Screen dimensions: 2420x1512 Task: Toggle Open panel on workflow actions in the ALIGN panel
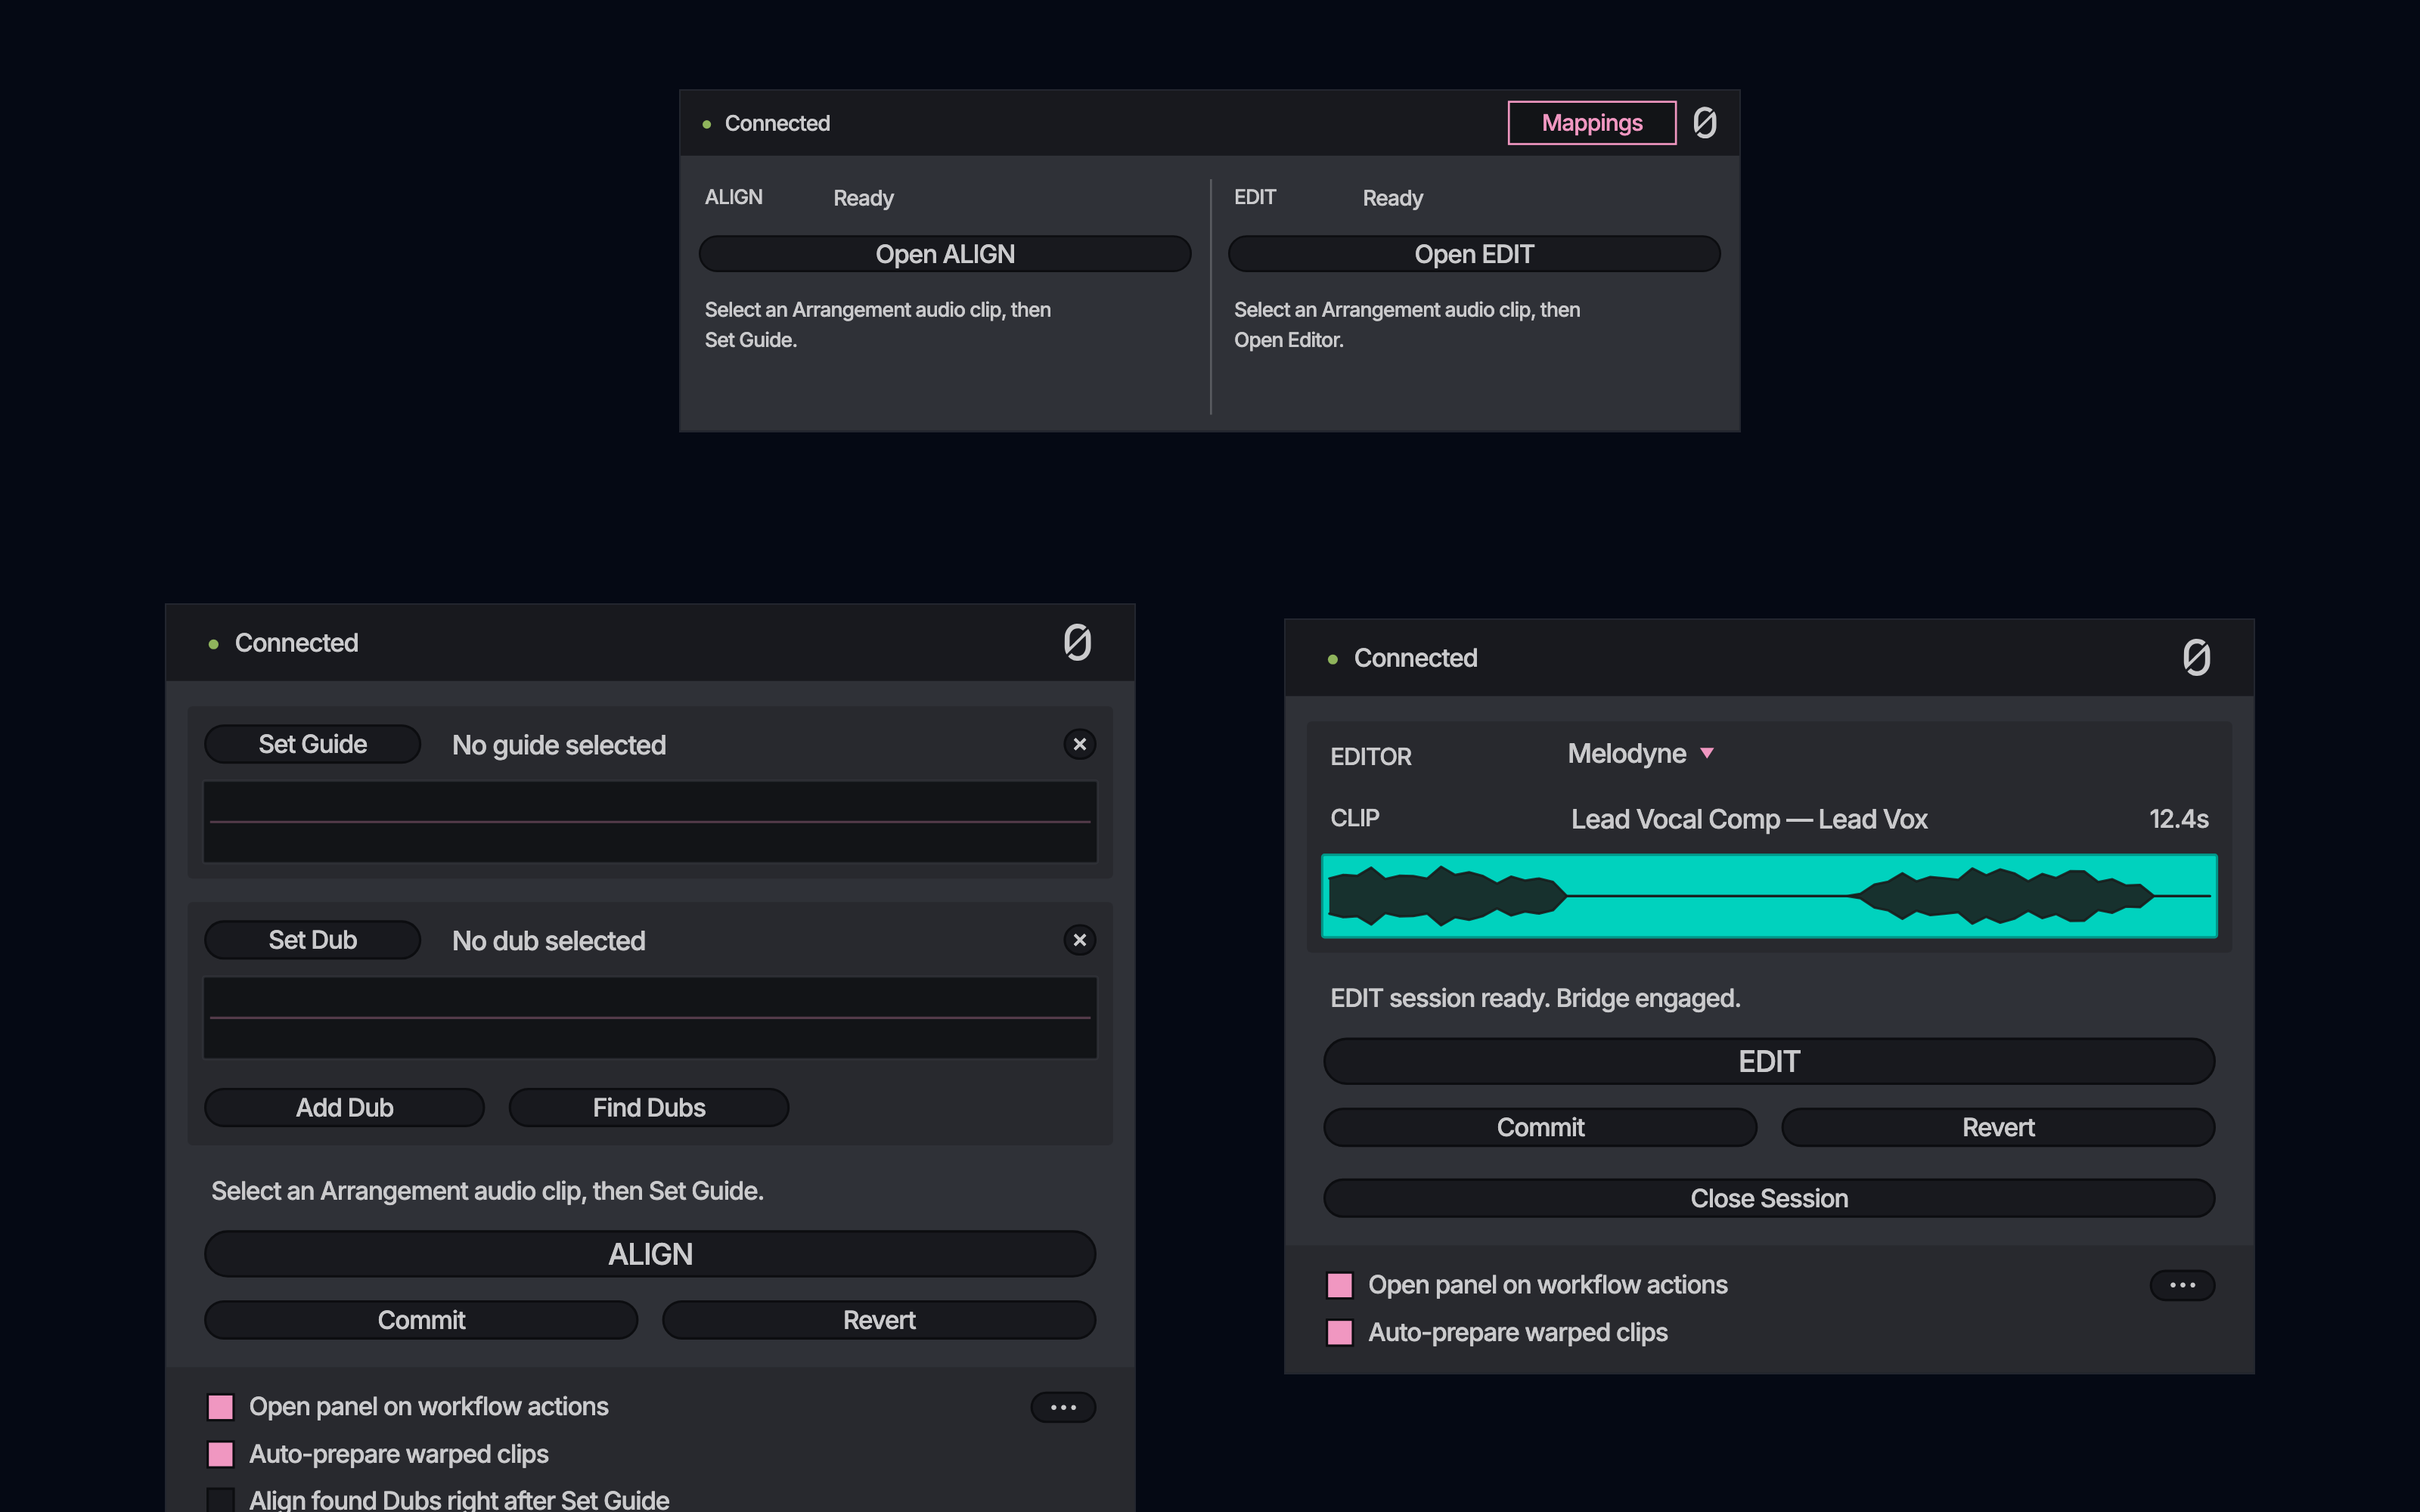(221, 1407)
